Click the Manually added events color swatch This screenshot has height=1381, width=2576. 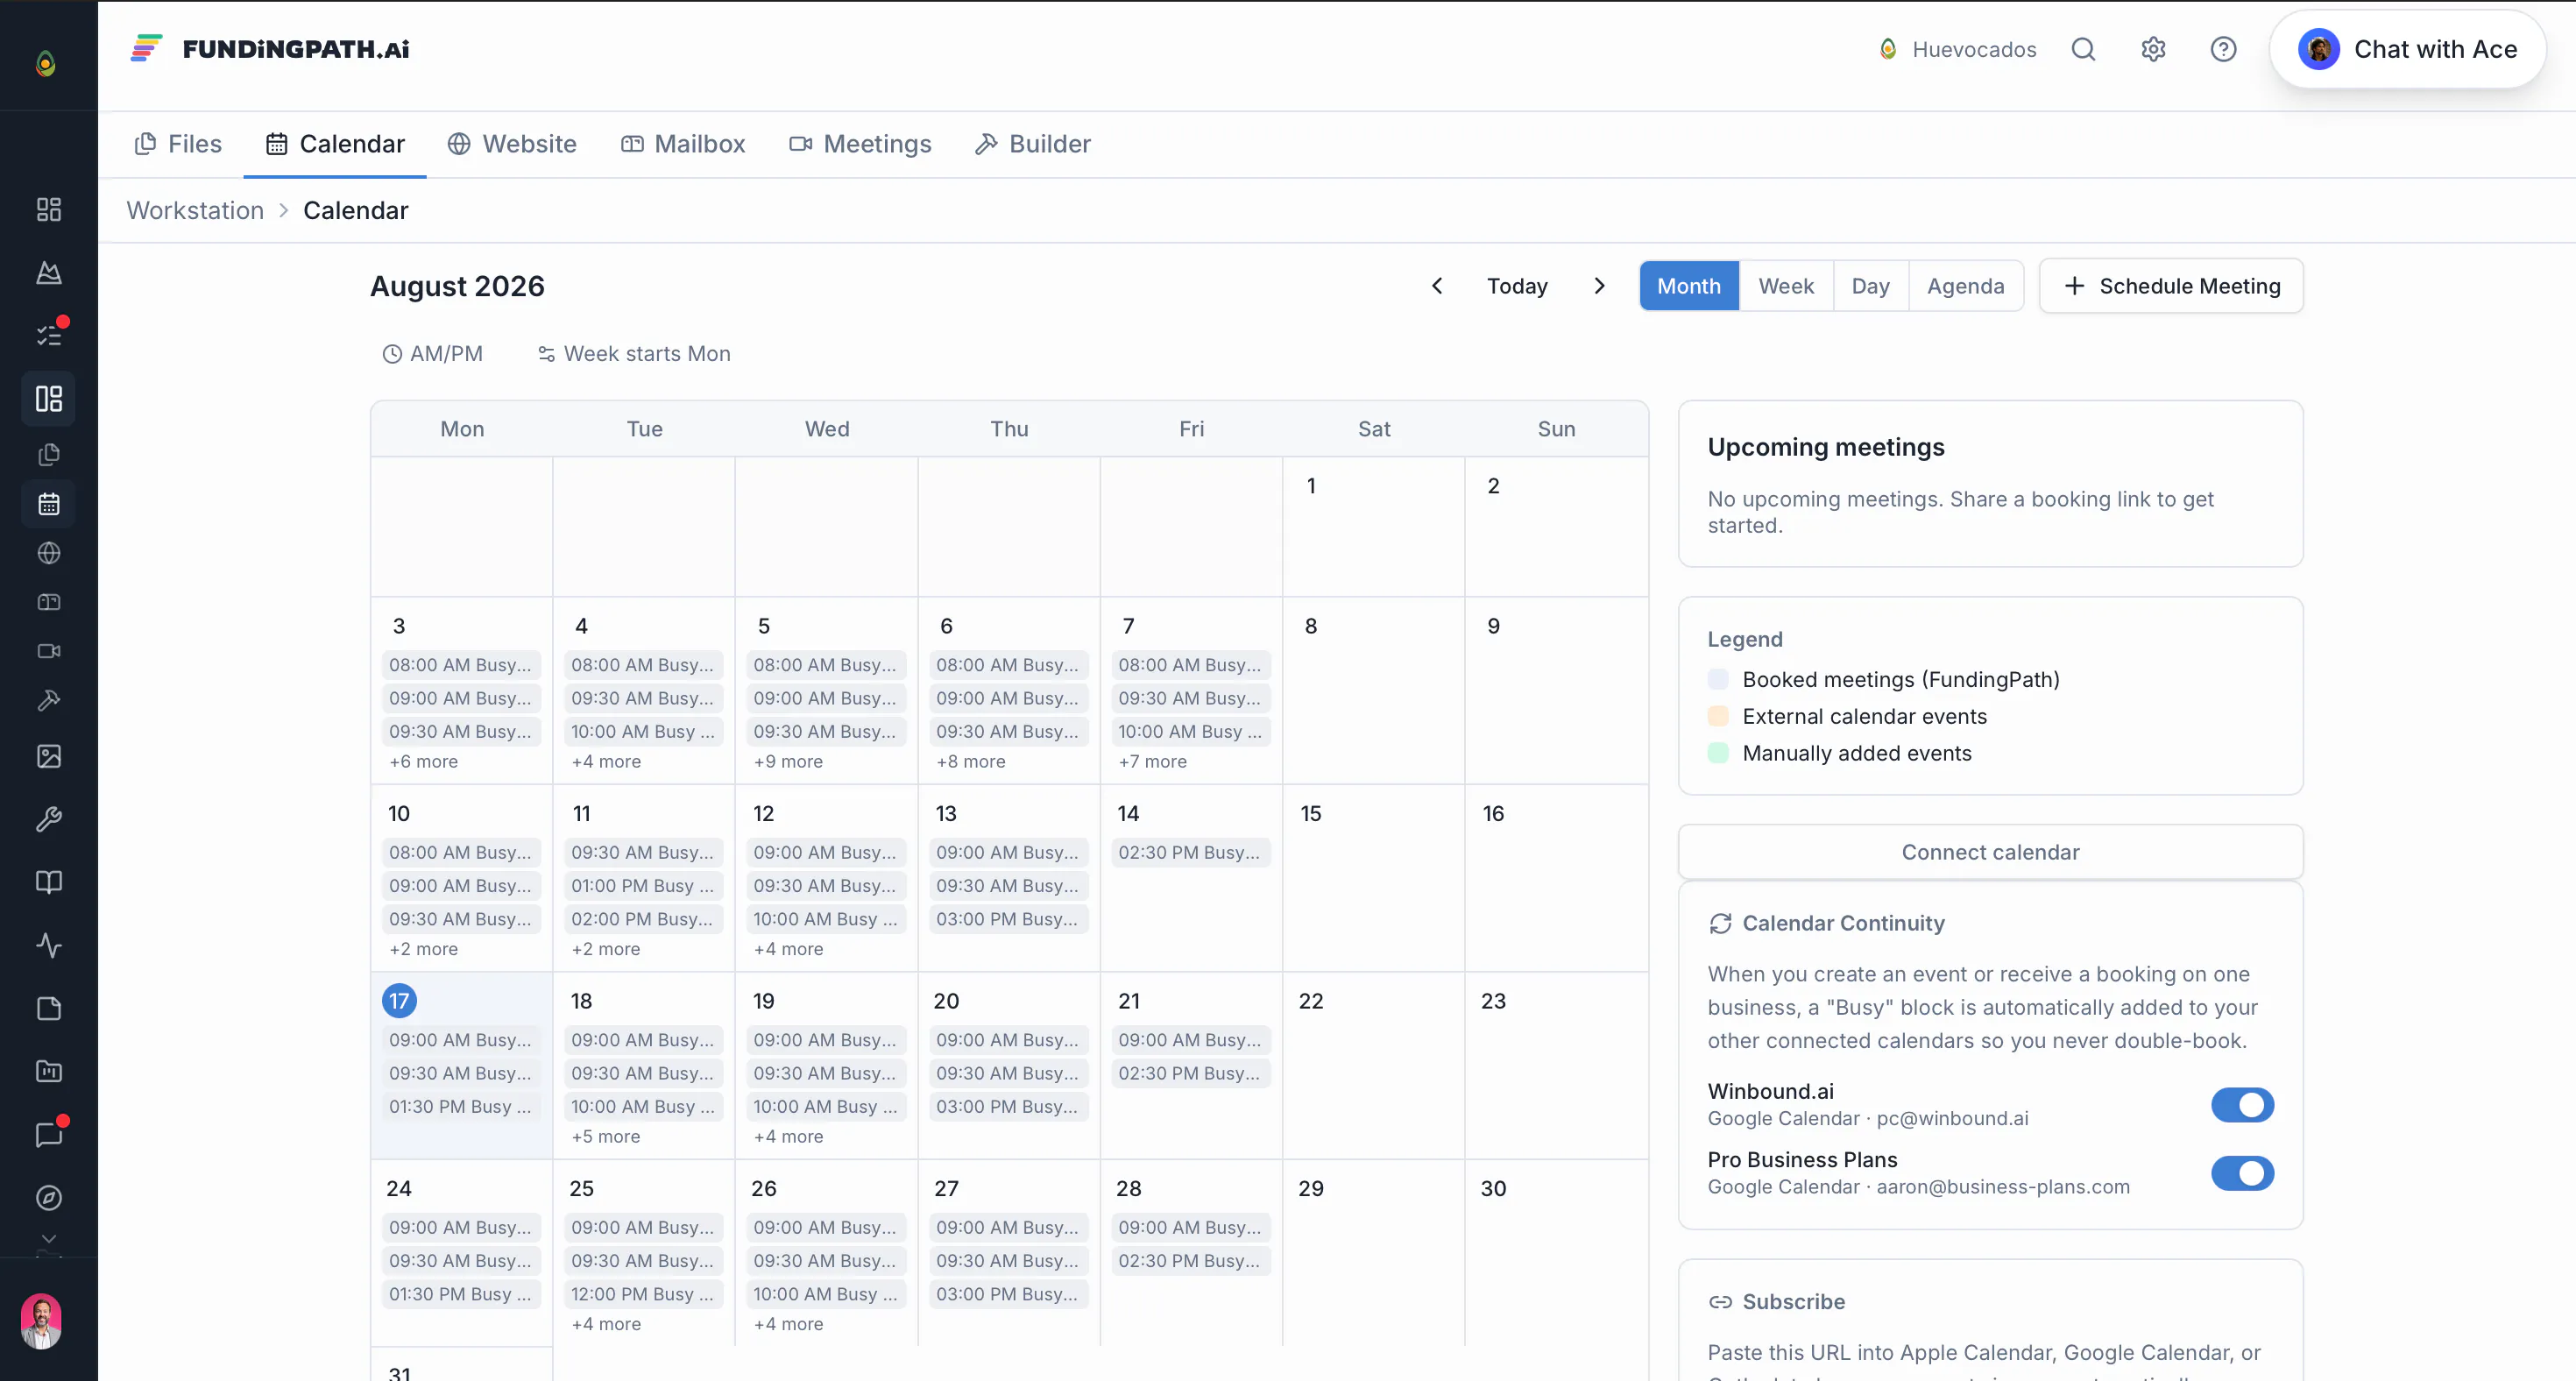(1718, 753)
